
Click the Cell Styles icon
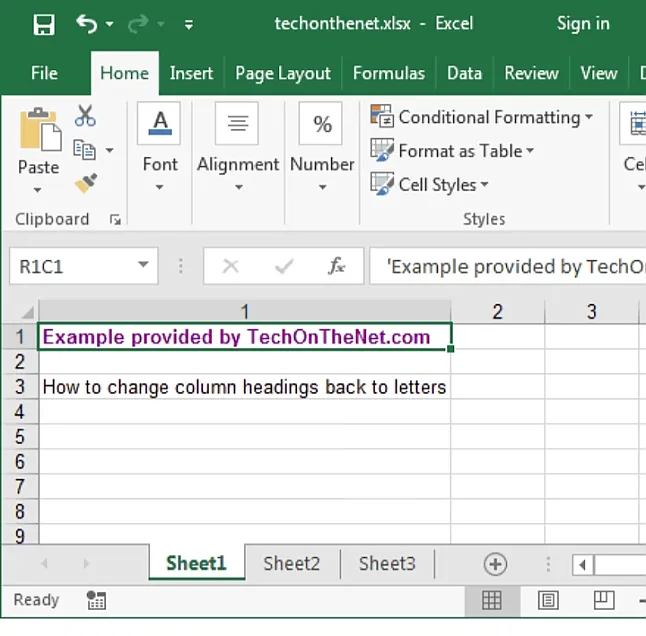(382, 183)
